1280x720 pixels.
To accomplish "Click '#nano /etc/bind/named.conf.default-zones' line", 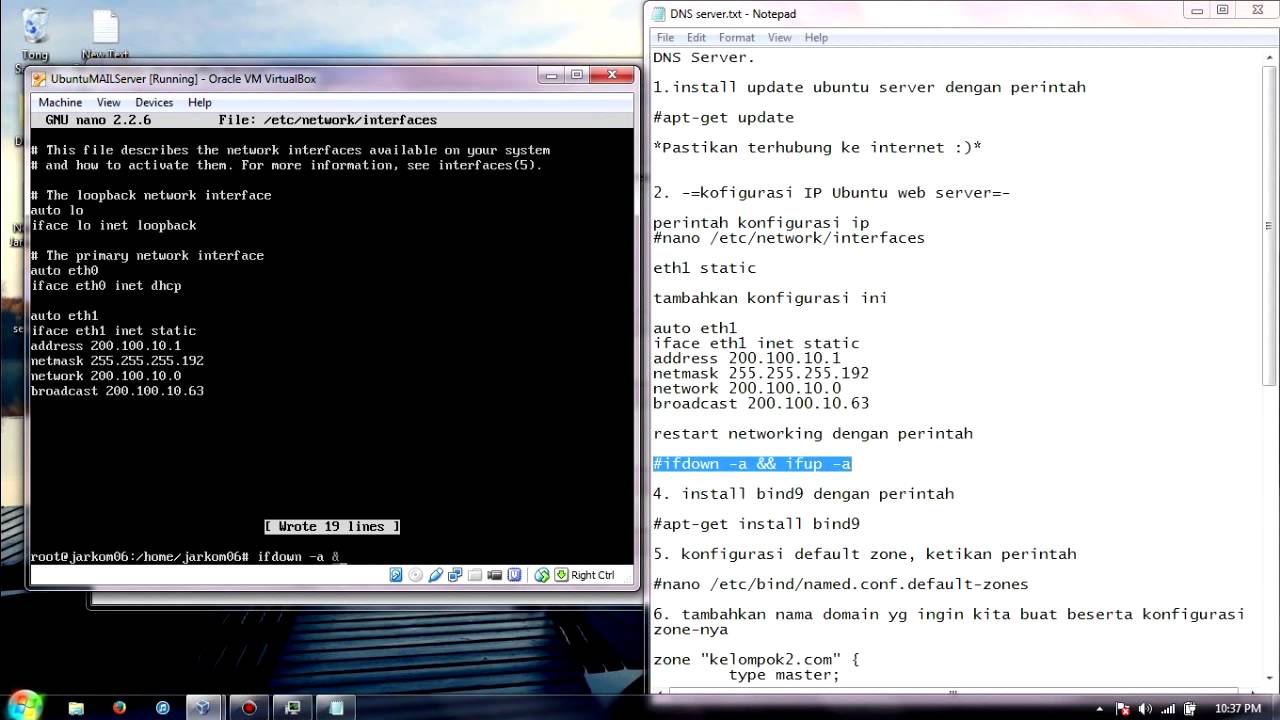I will [841, 584].
